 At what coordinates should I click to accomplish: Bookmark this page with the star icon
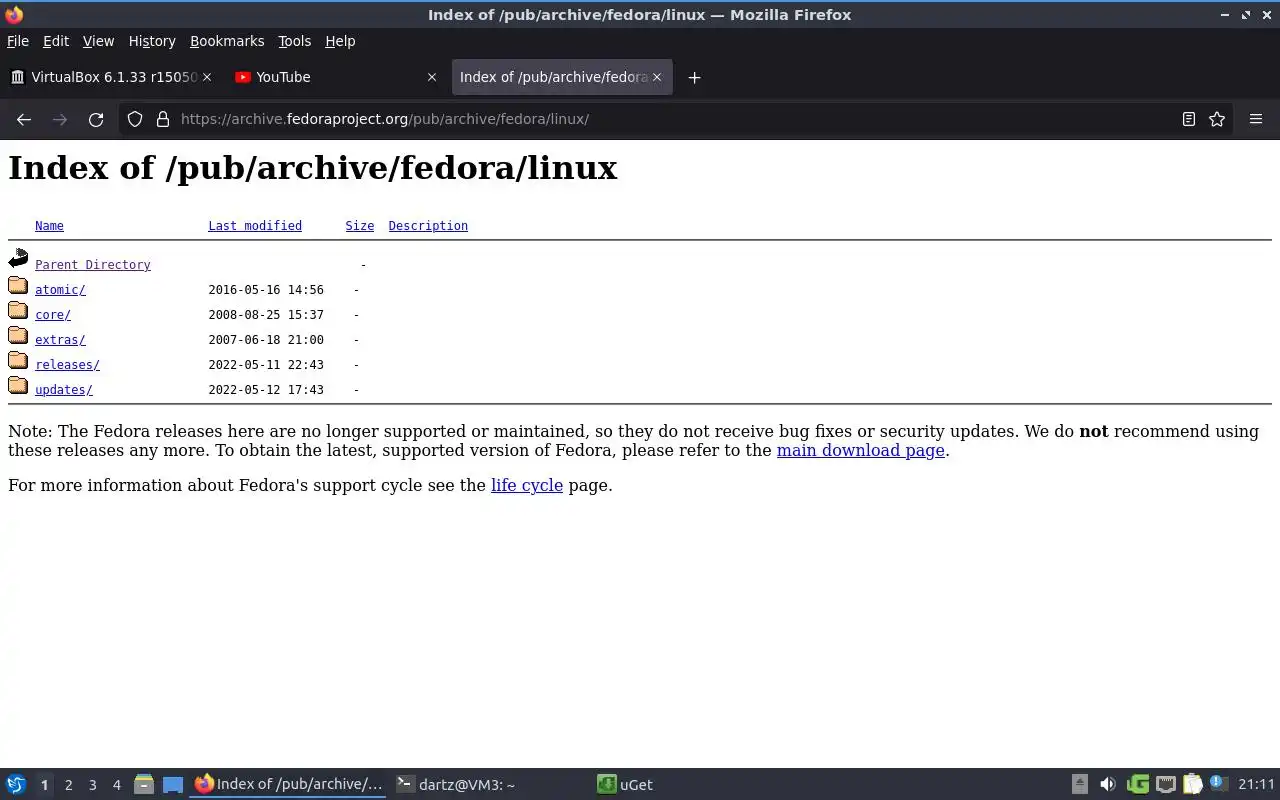[1217, 119]
